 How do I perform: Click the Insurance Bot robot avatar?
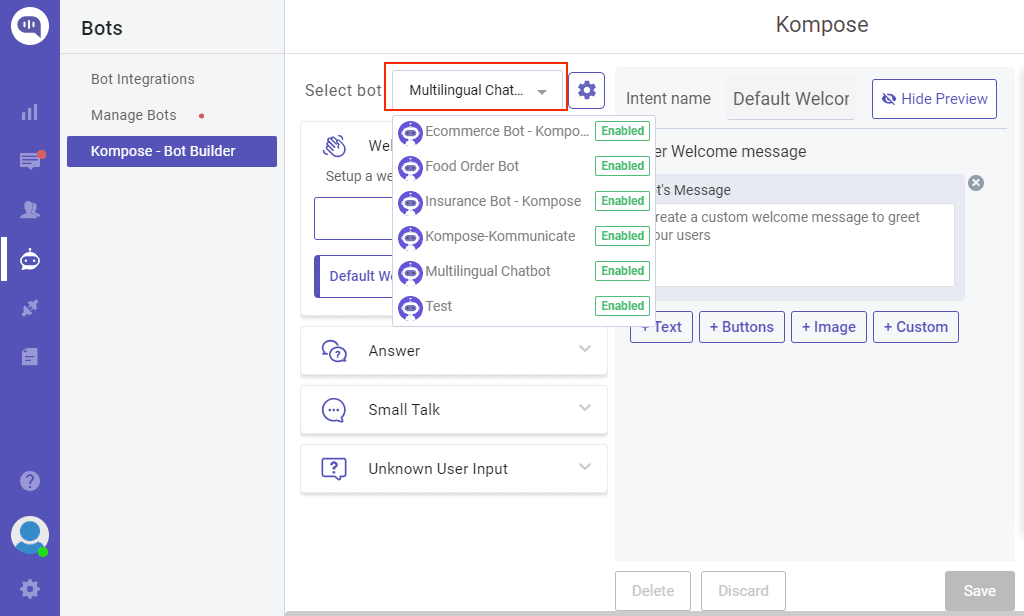(x=410, y=202)
